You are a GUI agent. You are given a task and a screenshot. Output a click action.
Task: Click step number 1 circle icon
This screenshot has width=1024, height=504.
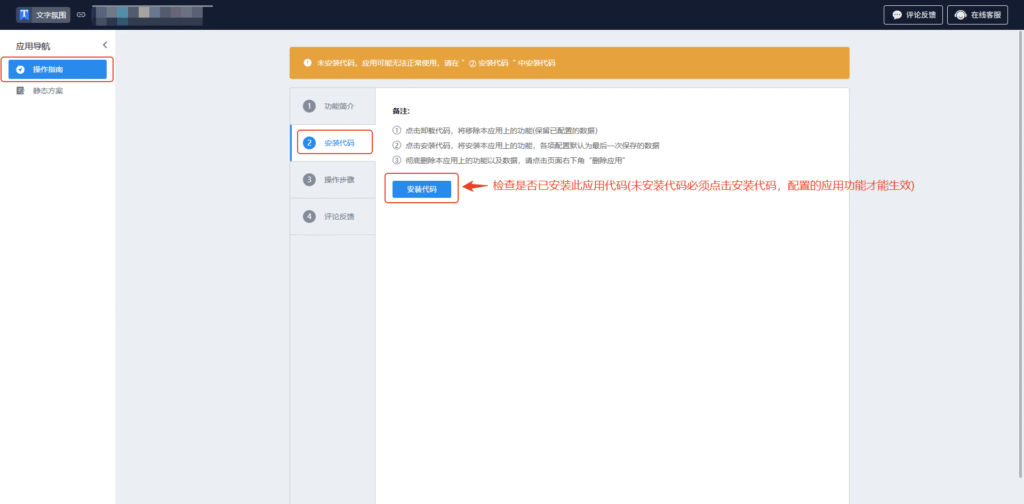click(x=310, y=106)
